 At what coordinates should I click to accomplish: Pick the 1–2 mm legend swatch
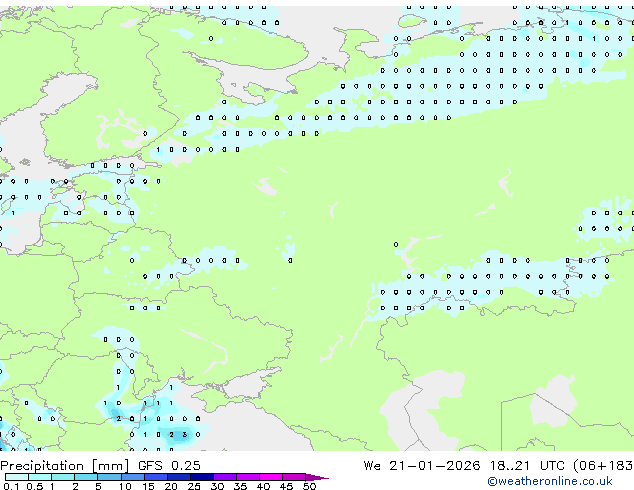[x=63, y=477]
